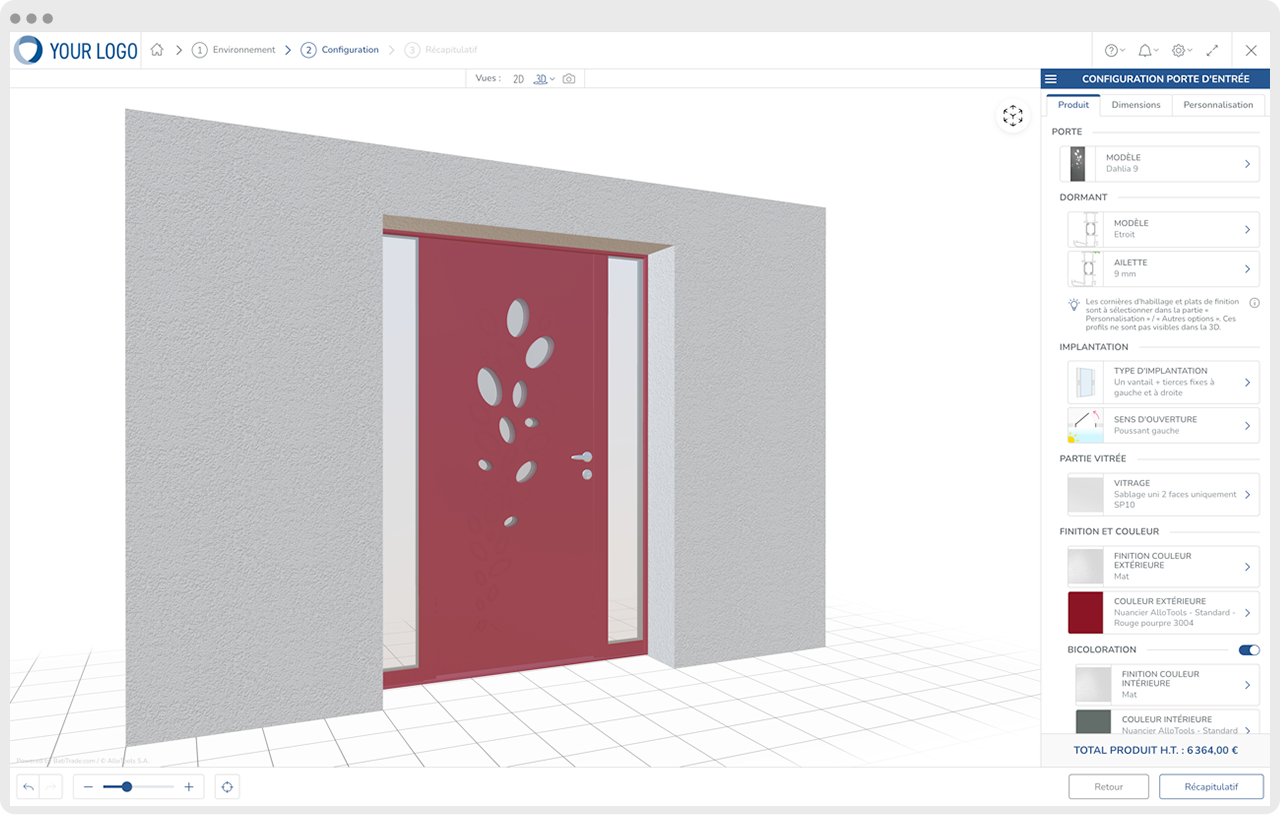
Task: Open the 3D view dropdown
Action: coord(544,78)
